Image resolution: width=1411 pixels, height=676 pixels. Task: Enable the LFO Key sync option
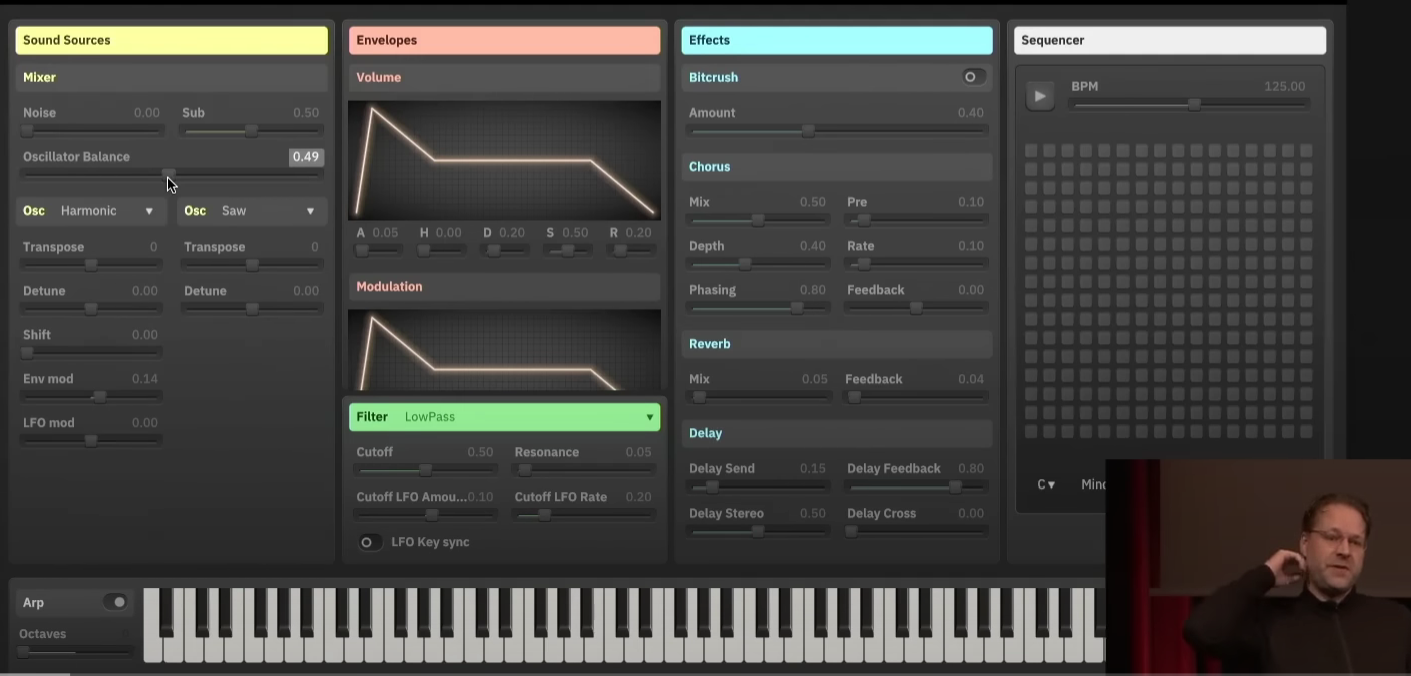click(369, 542)
